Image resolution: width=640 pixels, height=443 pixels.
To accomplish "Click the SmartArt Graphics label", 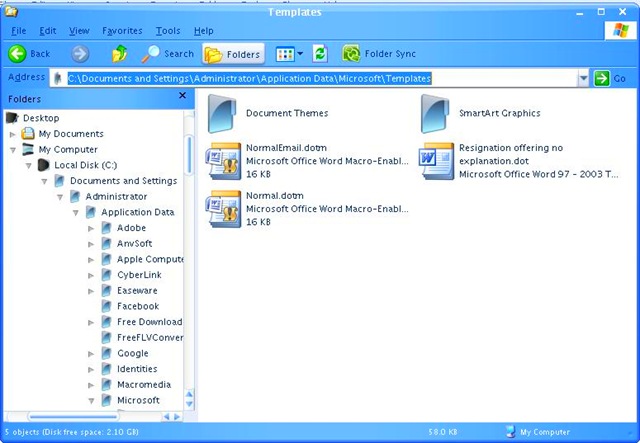I will click(x=500, y=113).
